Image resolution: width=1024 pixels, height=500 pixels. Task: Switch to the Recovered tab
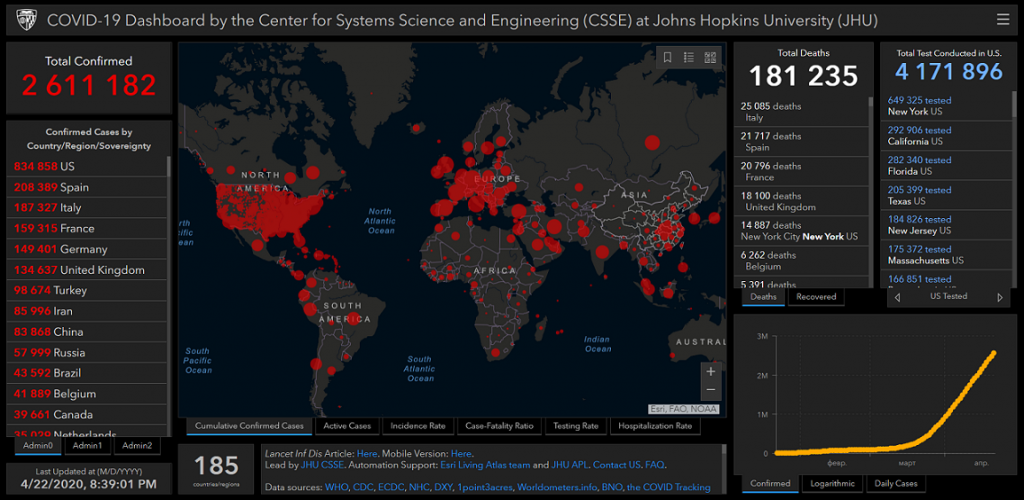[x=816, y=297]
